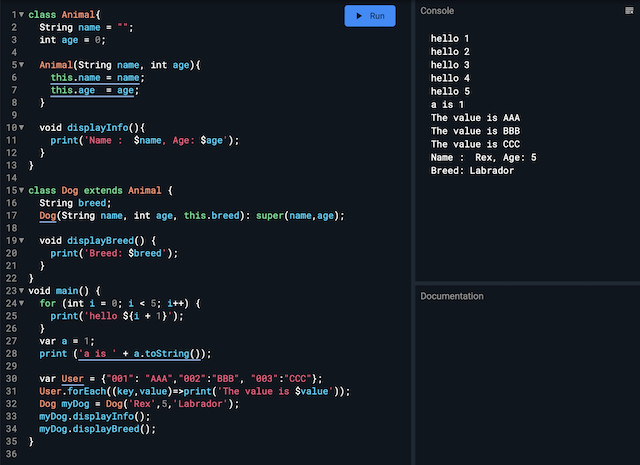Click 'extends' keyword on line 15
This screenshot has width=640, height=465.
103,191
